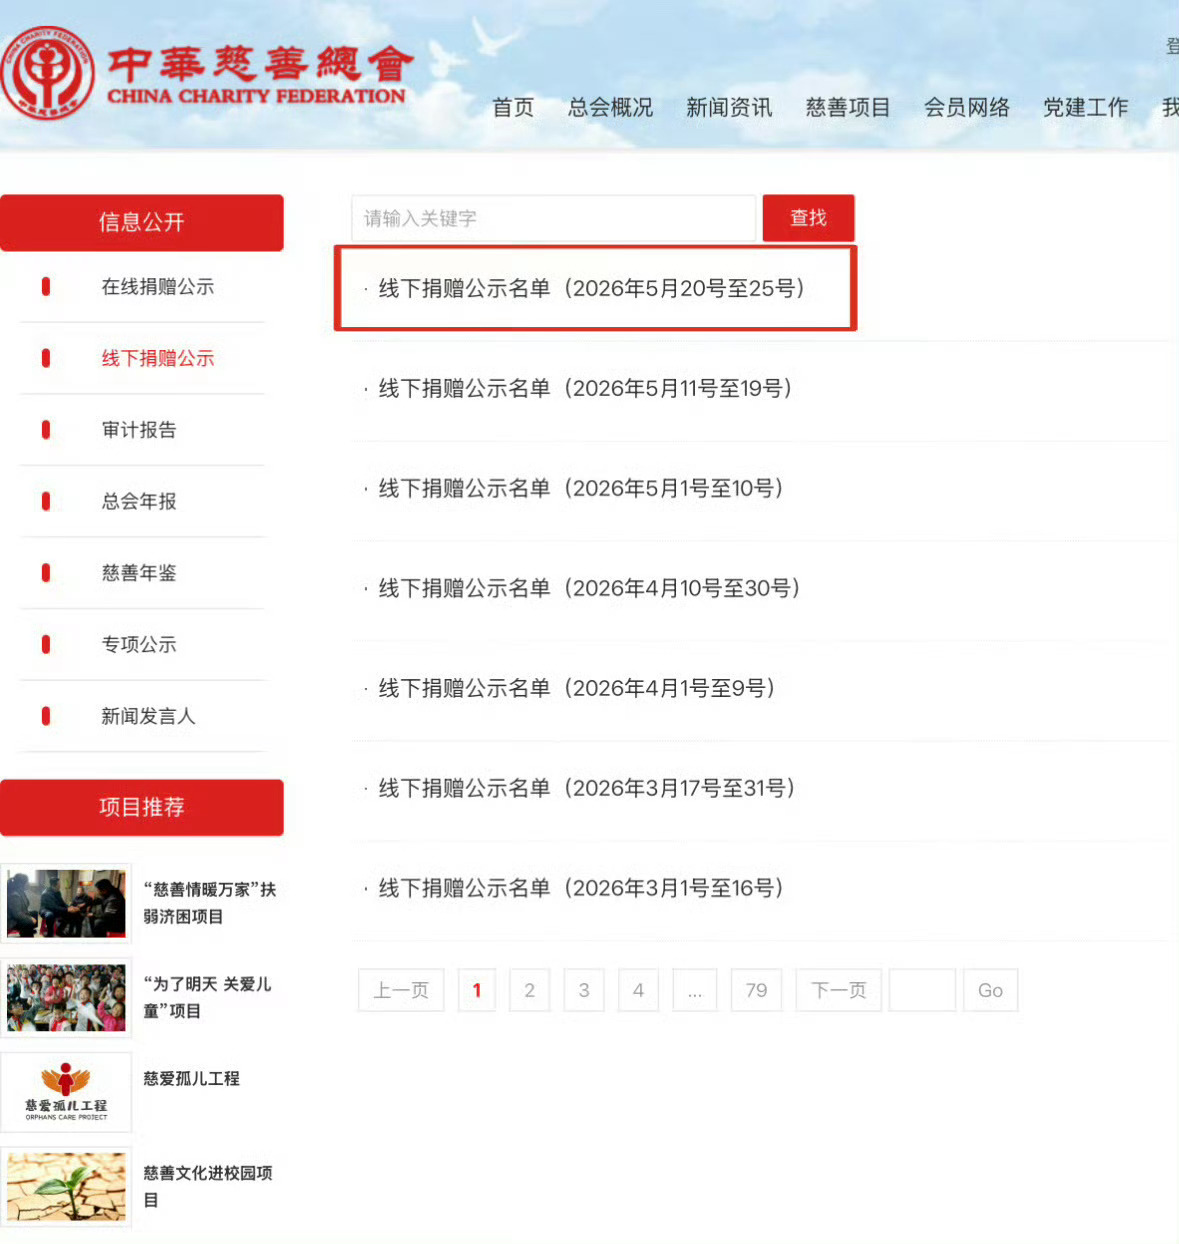Viewport: 1179px width, 1244px height.
Task: Click the red bullet beside 审计报告
Action: (46, 430)
